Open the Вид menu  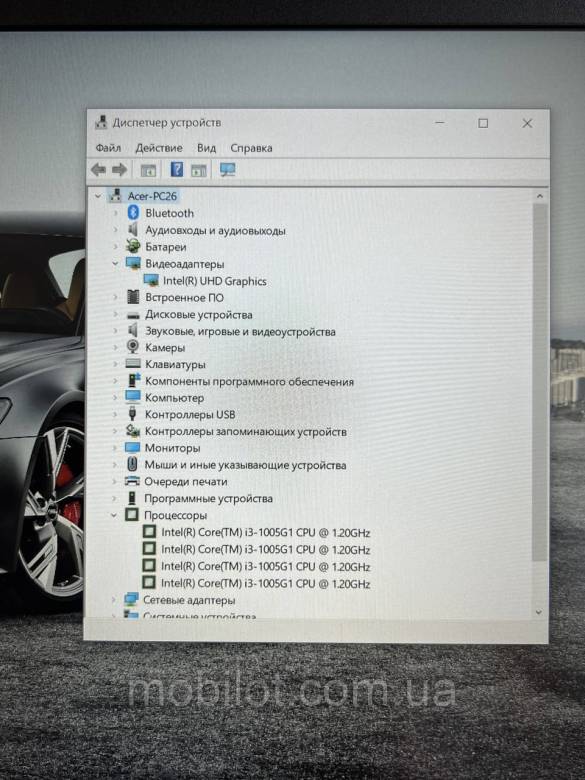206,148
